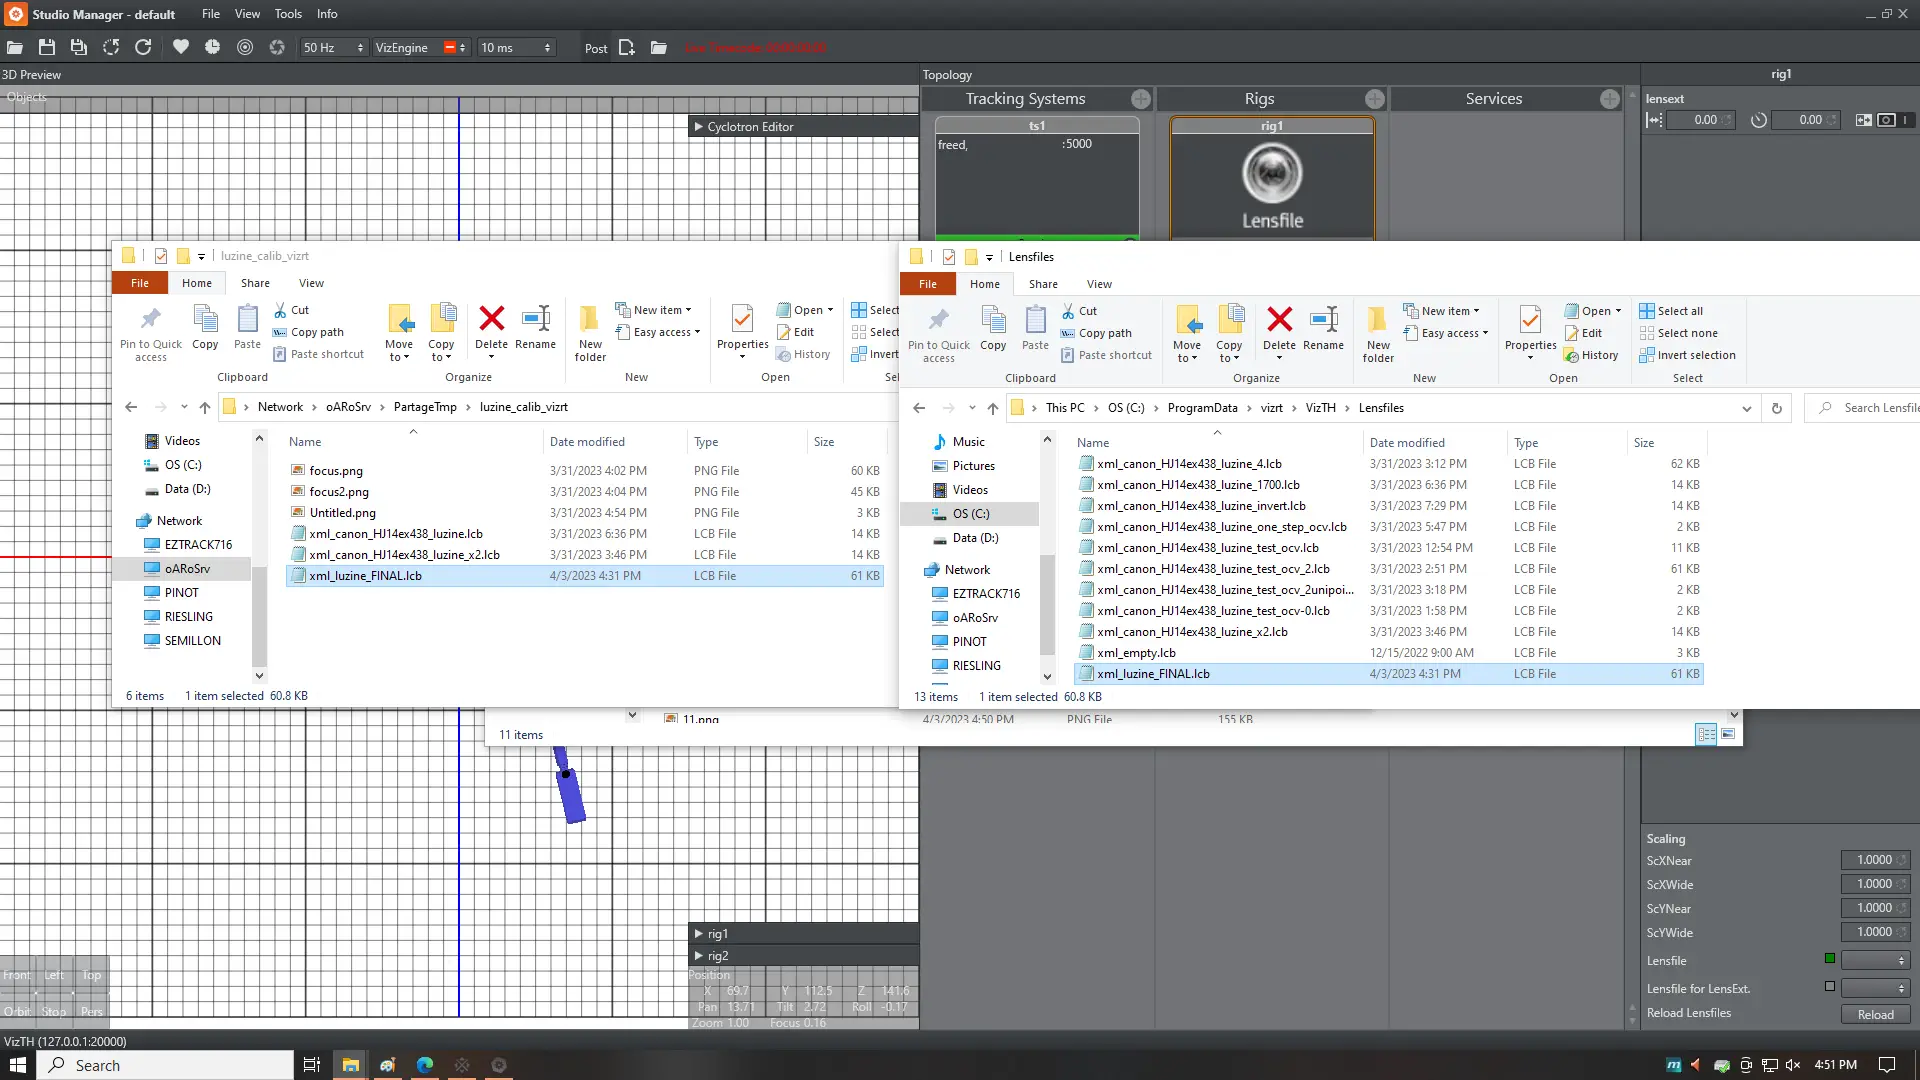This screenshot has height=1080, width=1920.
Task: Expand the rig2 disclosure triangle
Action: 698,956
